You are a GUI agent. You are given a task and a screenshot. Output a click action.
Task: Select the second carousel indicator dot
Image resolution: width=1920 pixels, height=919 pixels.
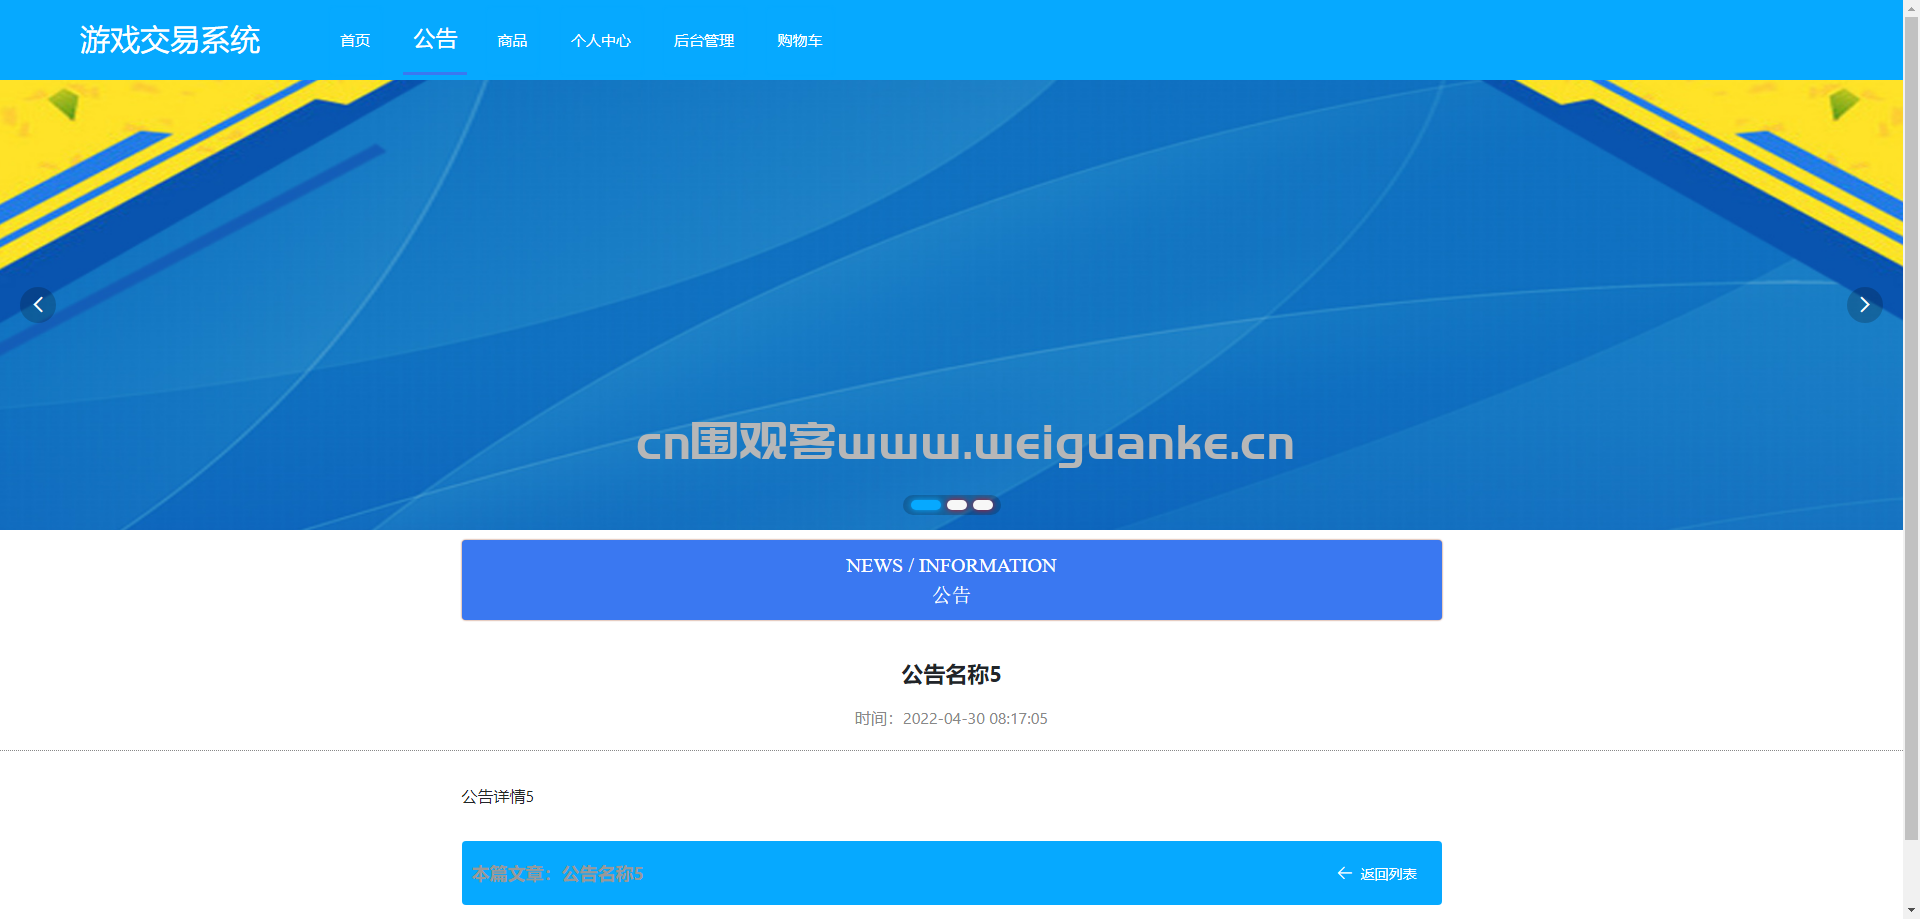(957, 505)
